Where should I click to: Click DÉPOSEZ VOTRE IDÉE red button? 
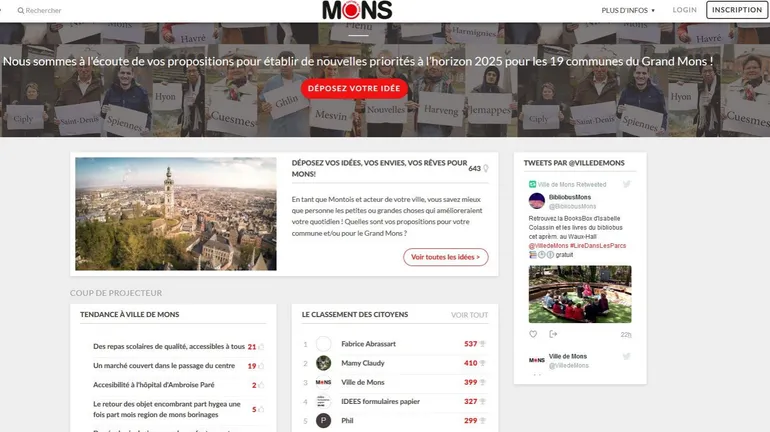tap(354, 88)
